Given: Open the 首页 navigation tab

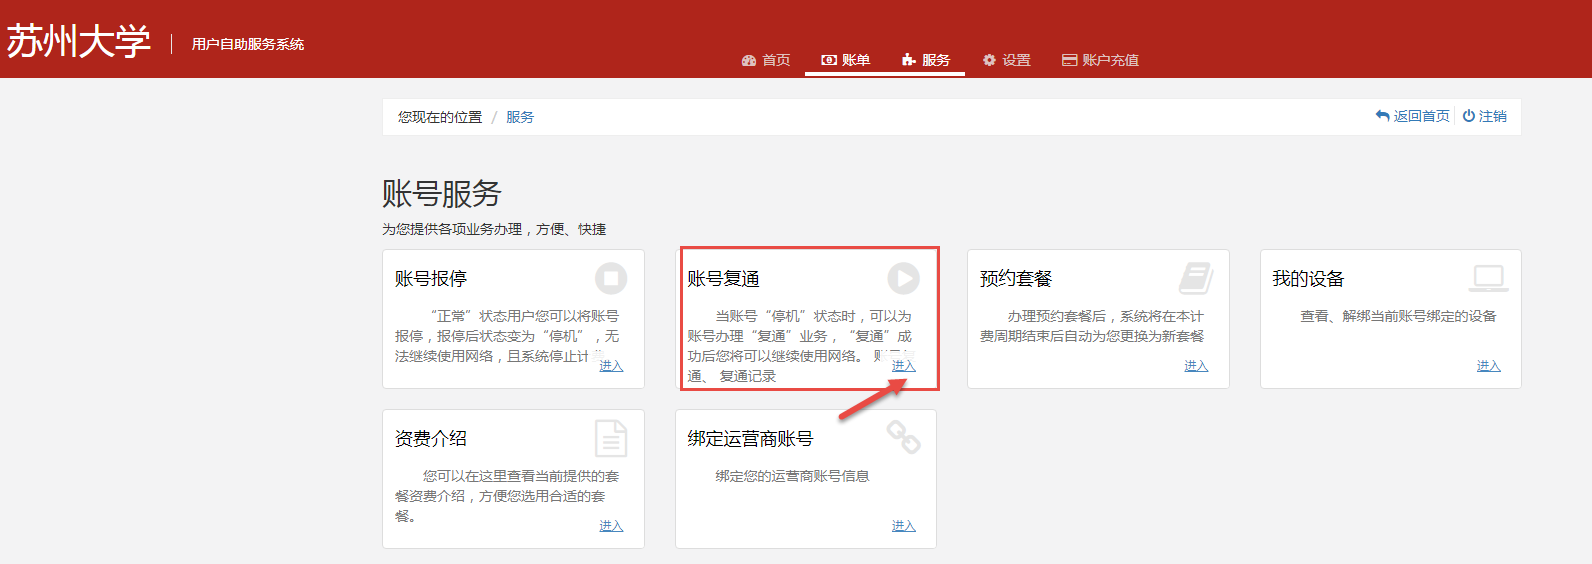Looking at the screenshot, I should [x=766, y=60].
